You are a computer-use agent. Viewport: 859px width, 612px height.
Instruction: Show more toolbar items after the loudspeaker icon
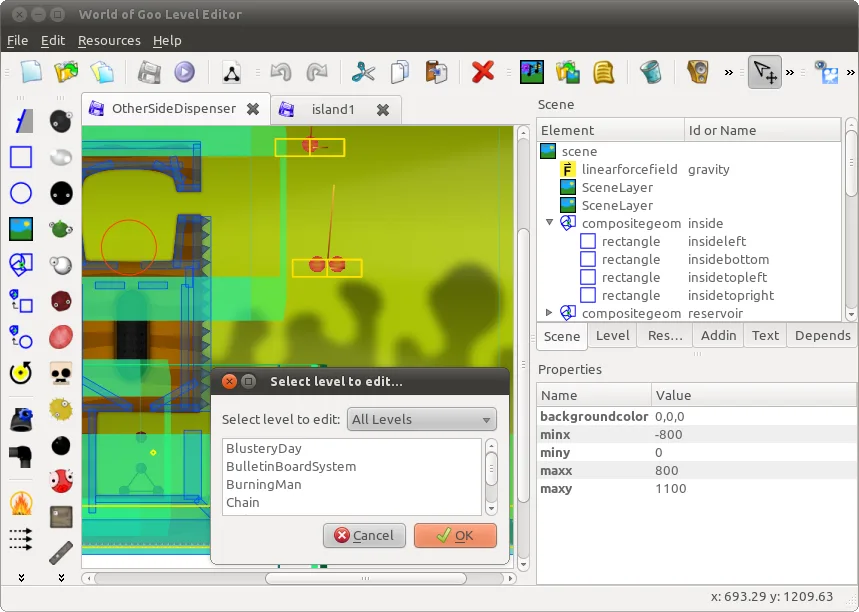pyautogui.click(x=729, y=72)
